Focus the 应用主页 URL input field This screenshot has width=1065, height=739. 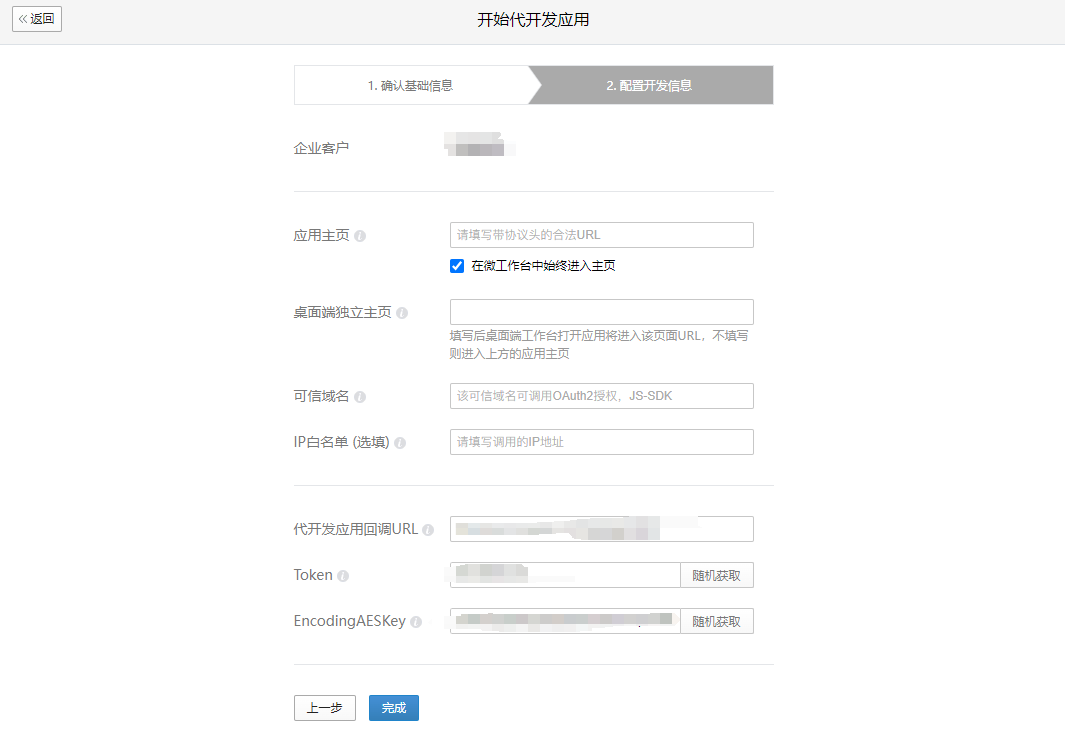[602, 235]
